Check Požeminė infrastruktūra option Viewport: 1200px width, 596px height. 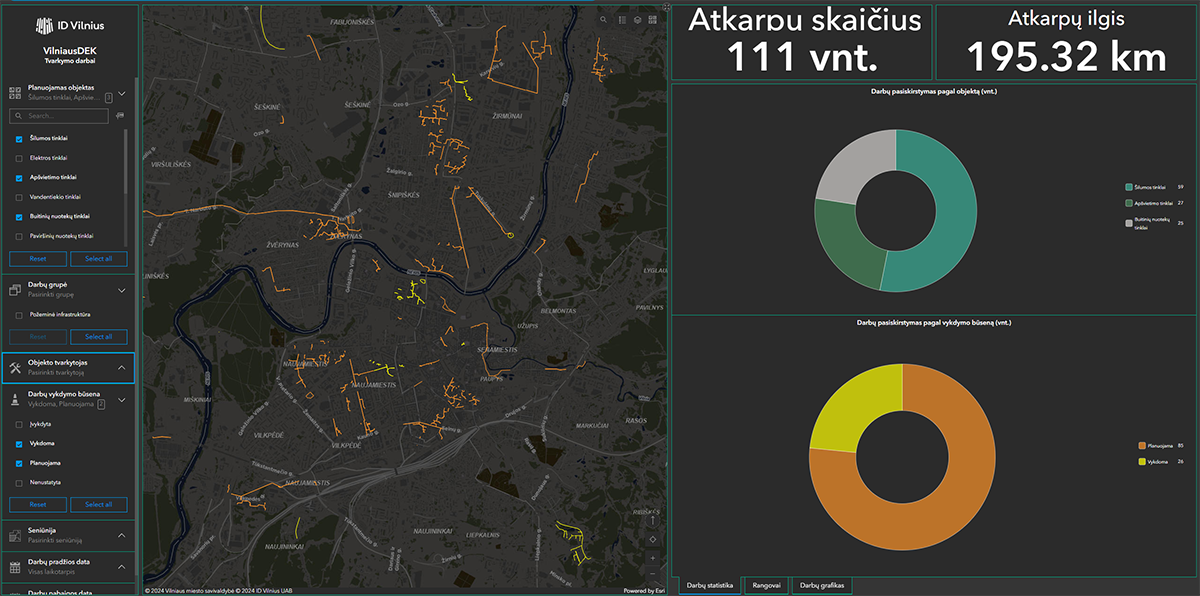pyautogui.click(x=20, y=315)
